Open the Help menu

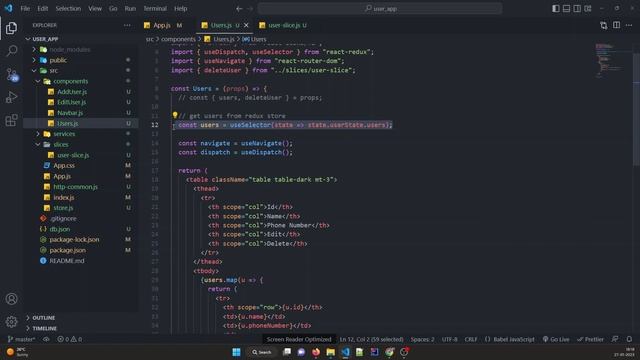(x=180, y=9)
